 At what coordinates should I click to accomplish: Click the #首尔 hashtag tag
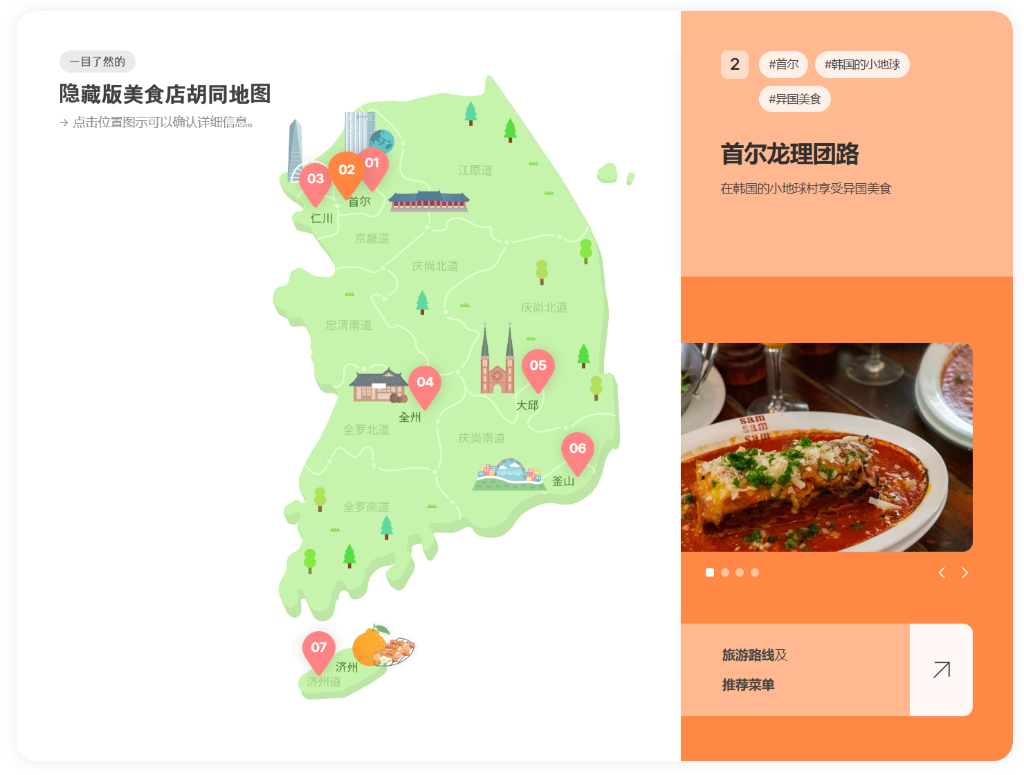tap(783, 64)
